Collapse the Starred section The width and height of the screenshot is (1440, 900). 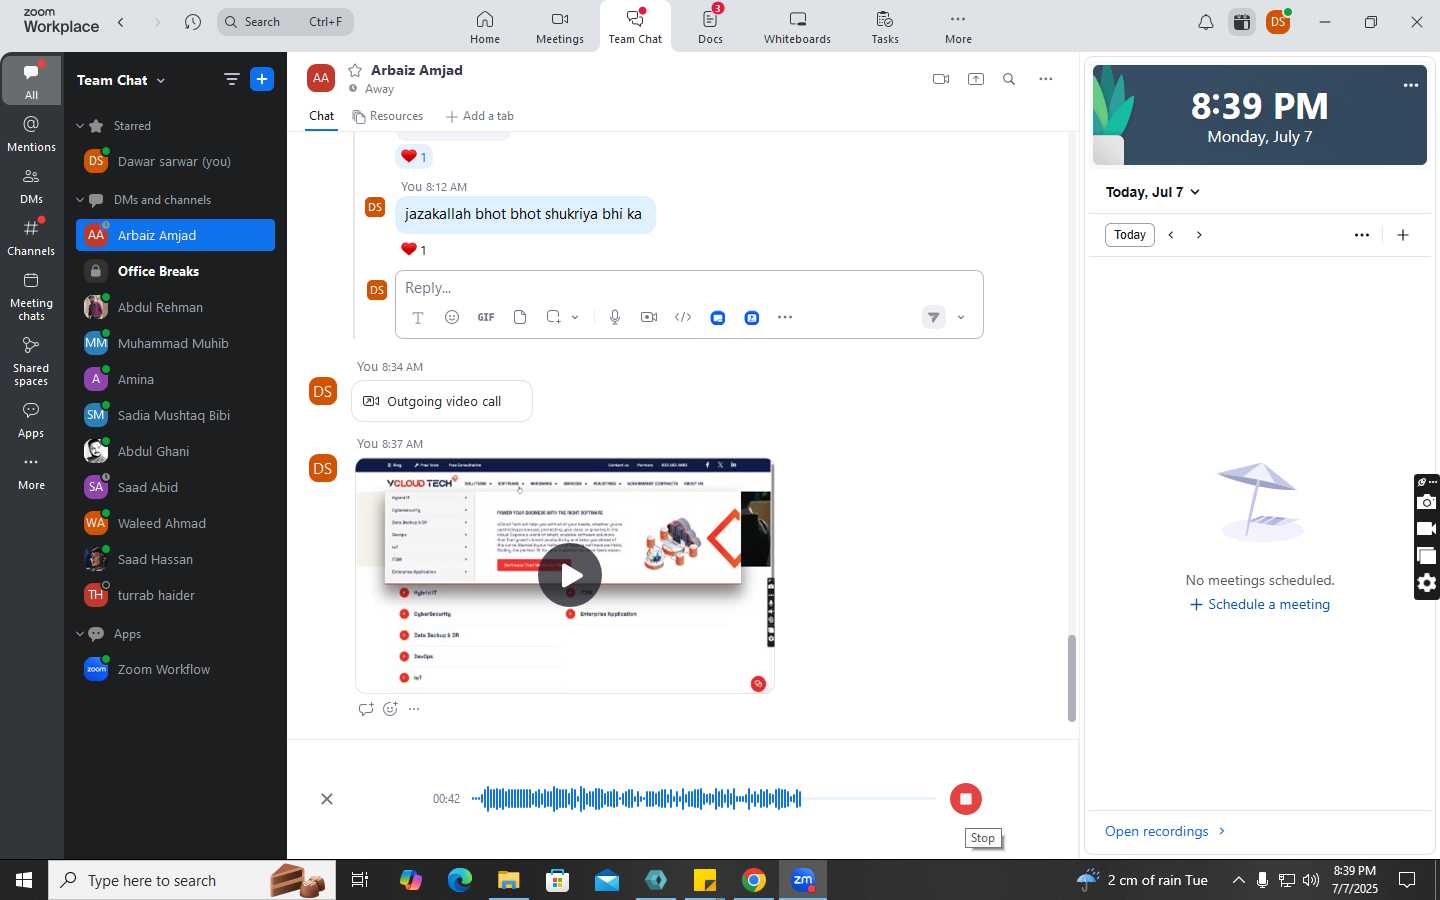80,126
